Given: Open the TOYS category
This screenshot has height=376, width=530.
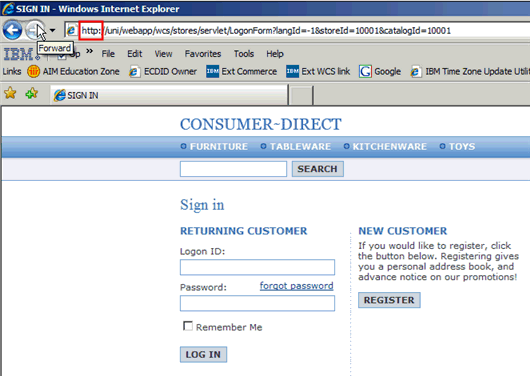Looking at the screenshot, I should click(x=462, y=146).
